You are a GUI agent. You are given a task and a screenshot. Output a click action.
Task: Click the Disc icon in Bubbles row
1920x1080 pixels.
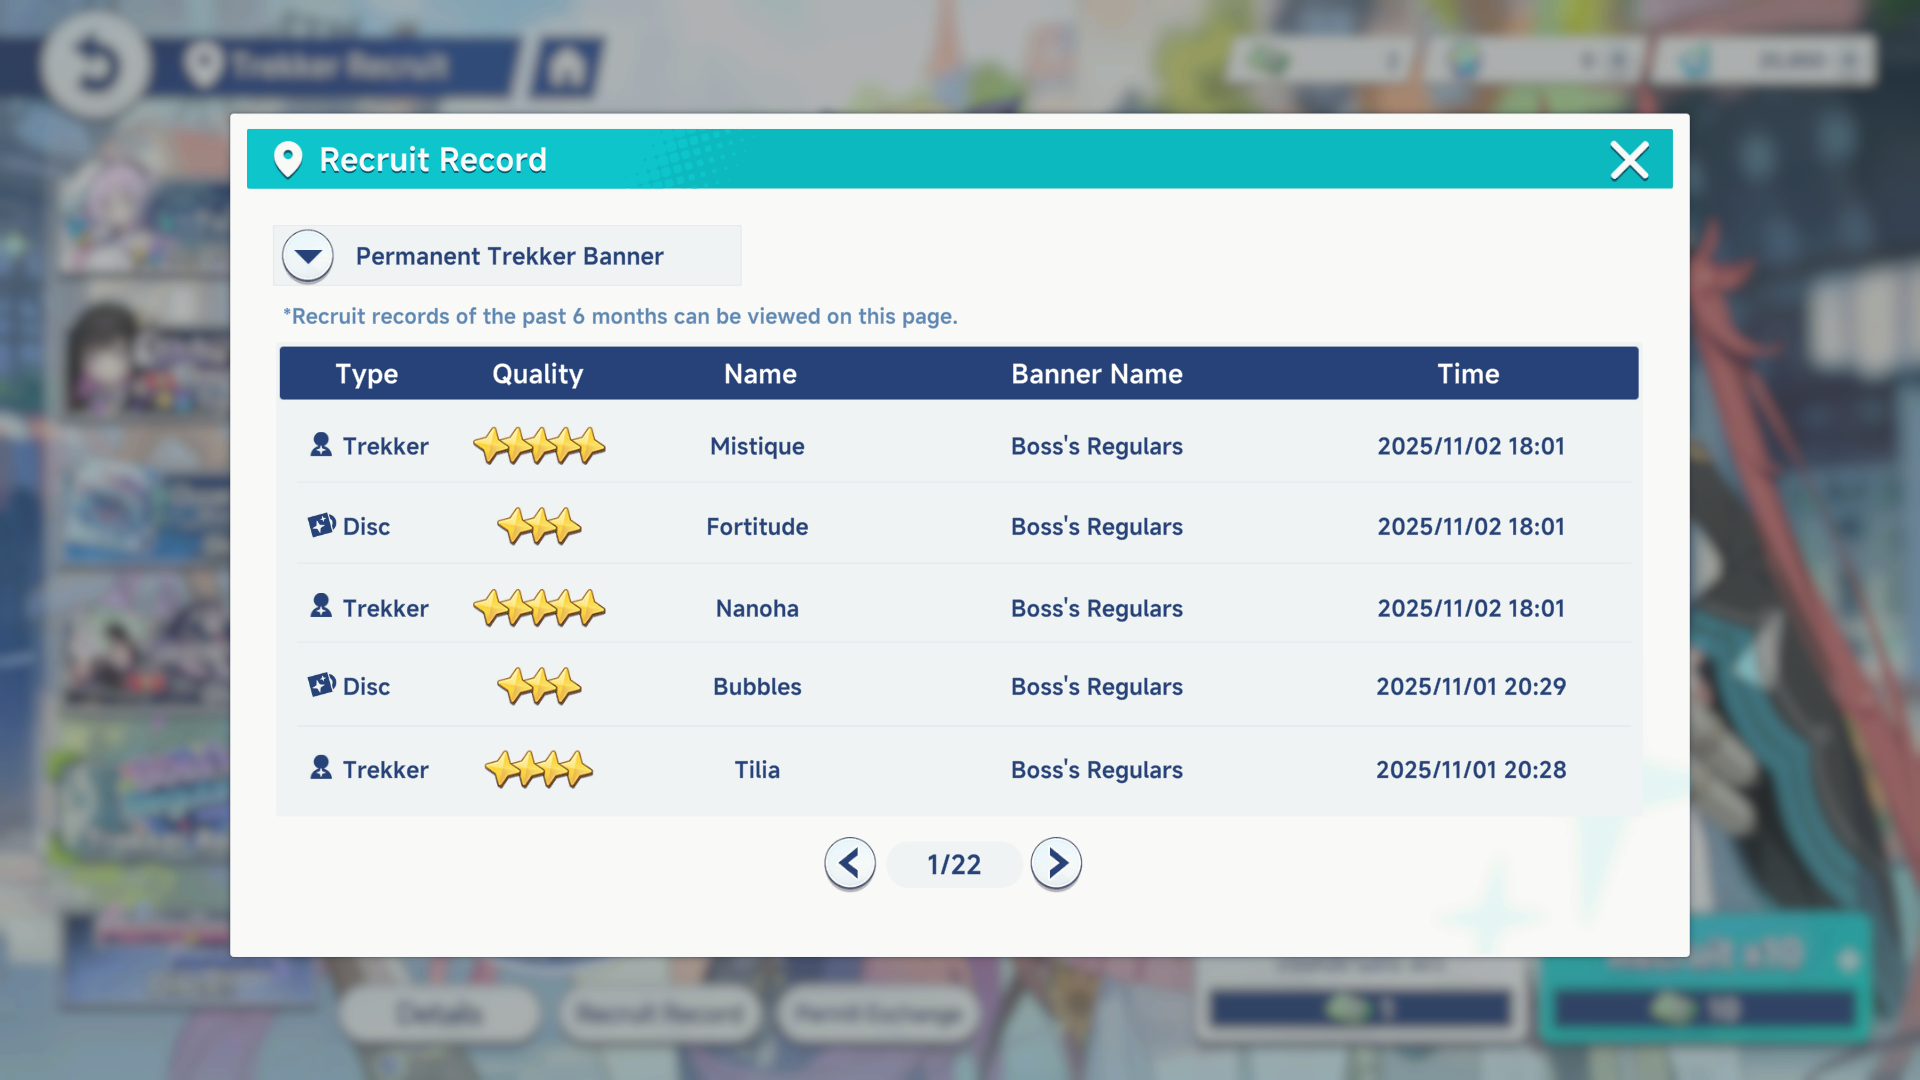(321, 685)
